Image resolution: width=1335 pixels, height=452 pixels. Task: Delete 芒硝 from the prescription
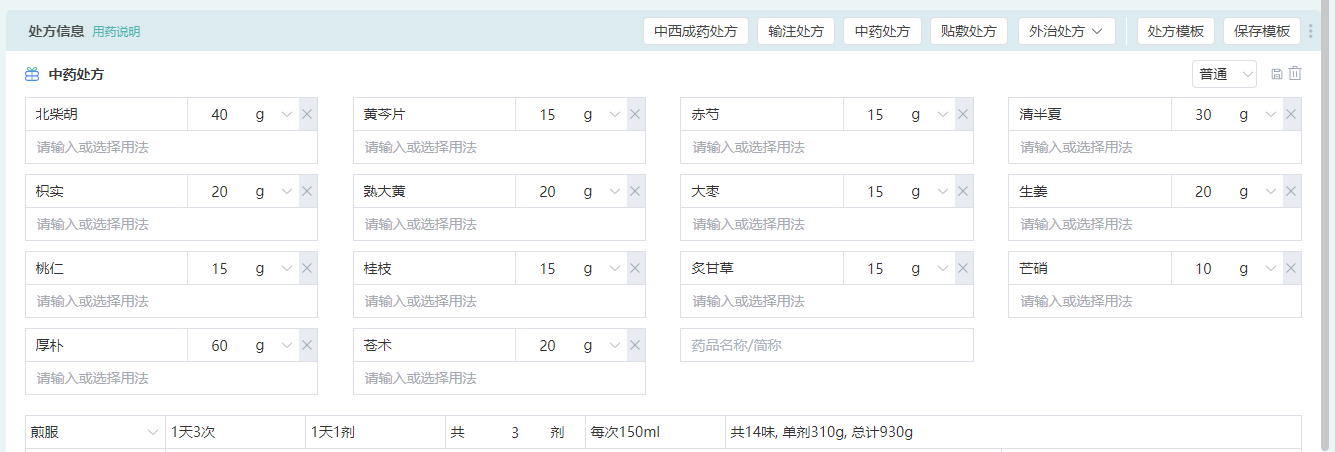(1291, 269)
